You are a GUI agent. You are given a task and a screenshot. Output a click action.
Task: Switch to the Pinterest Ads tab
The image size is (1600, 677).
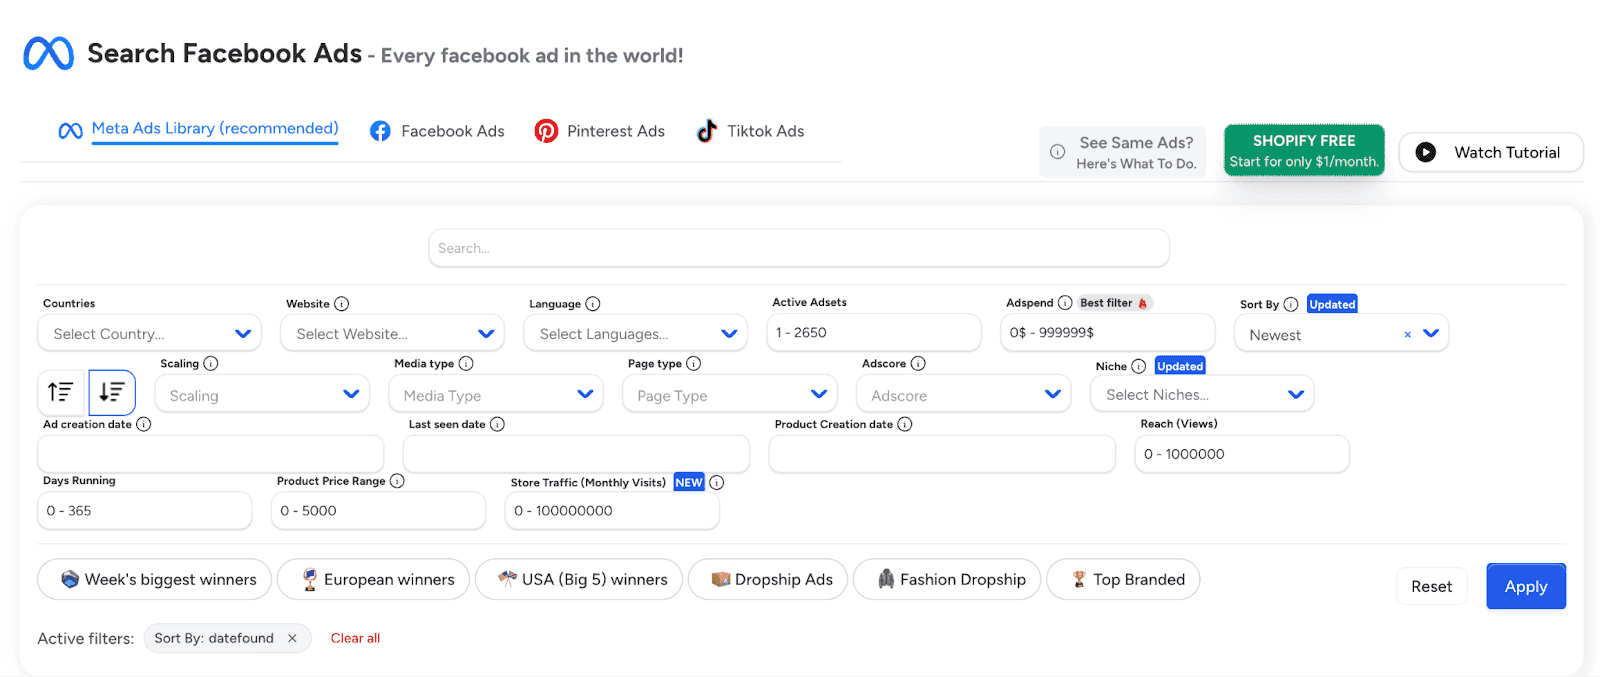point(600,131)
